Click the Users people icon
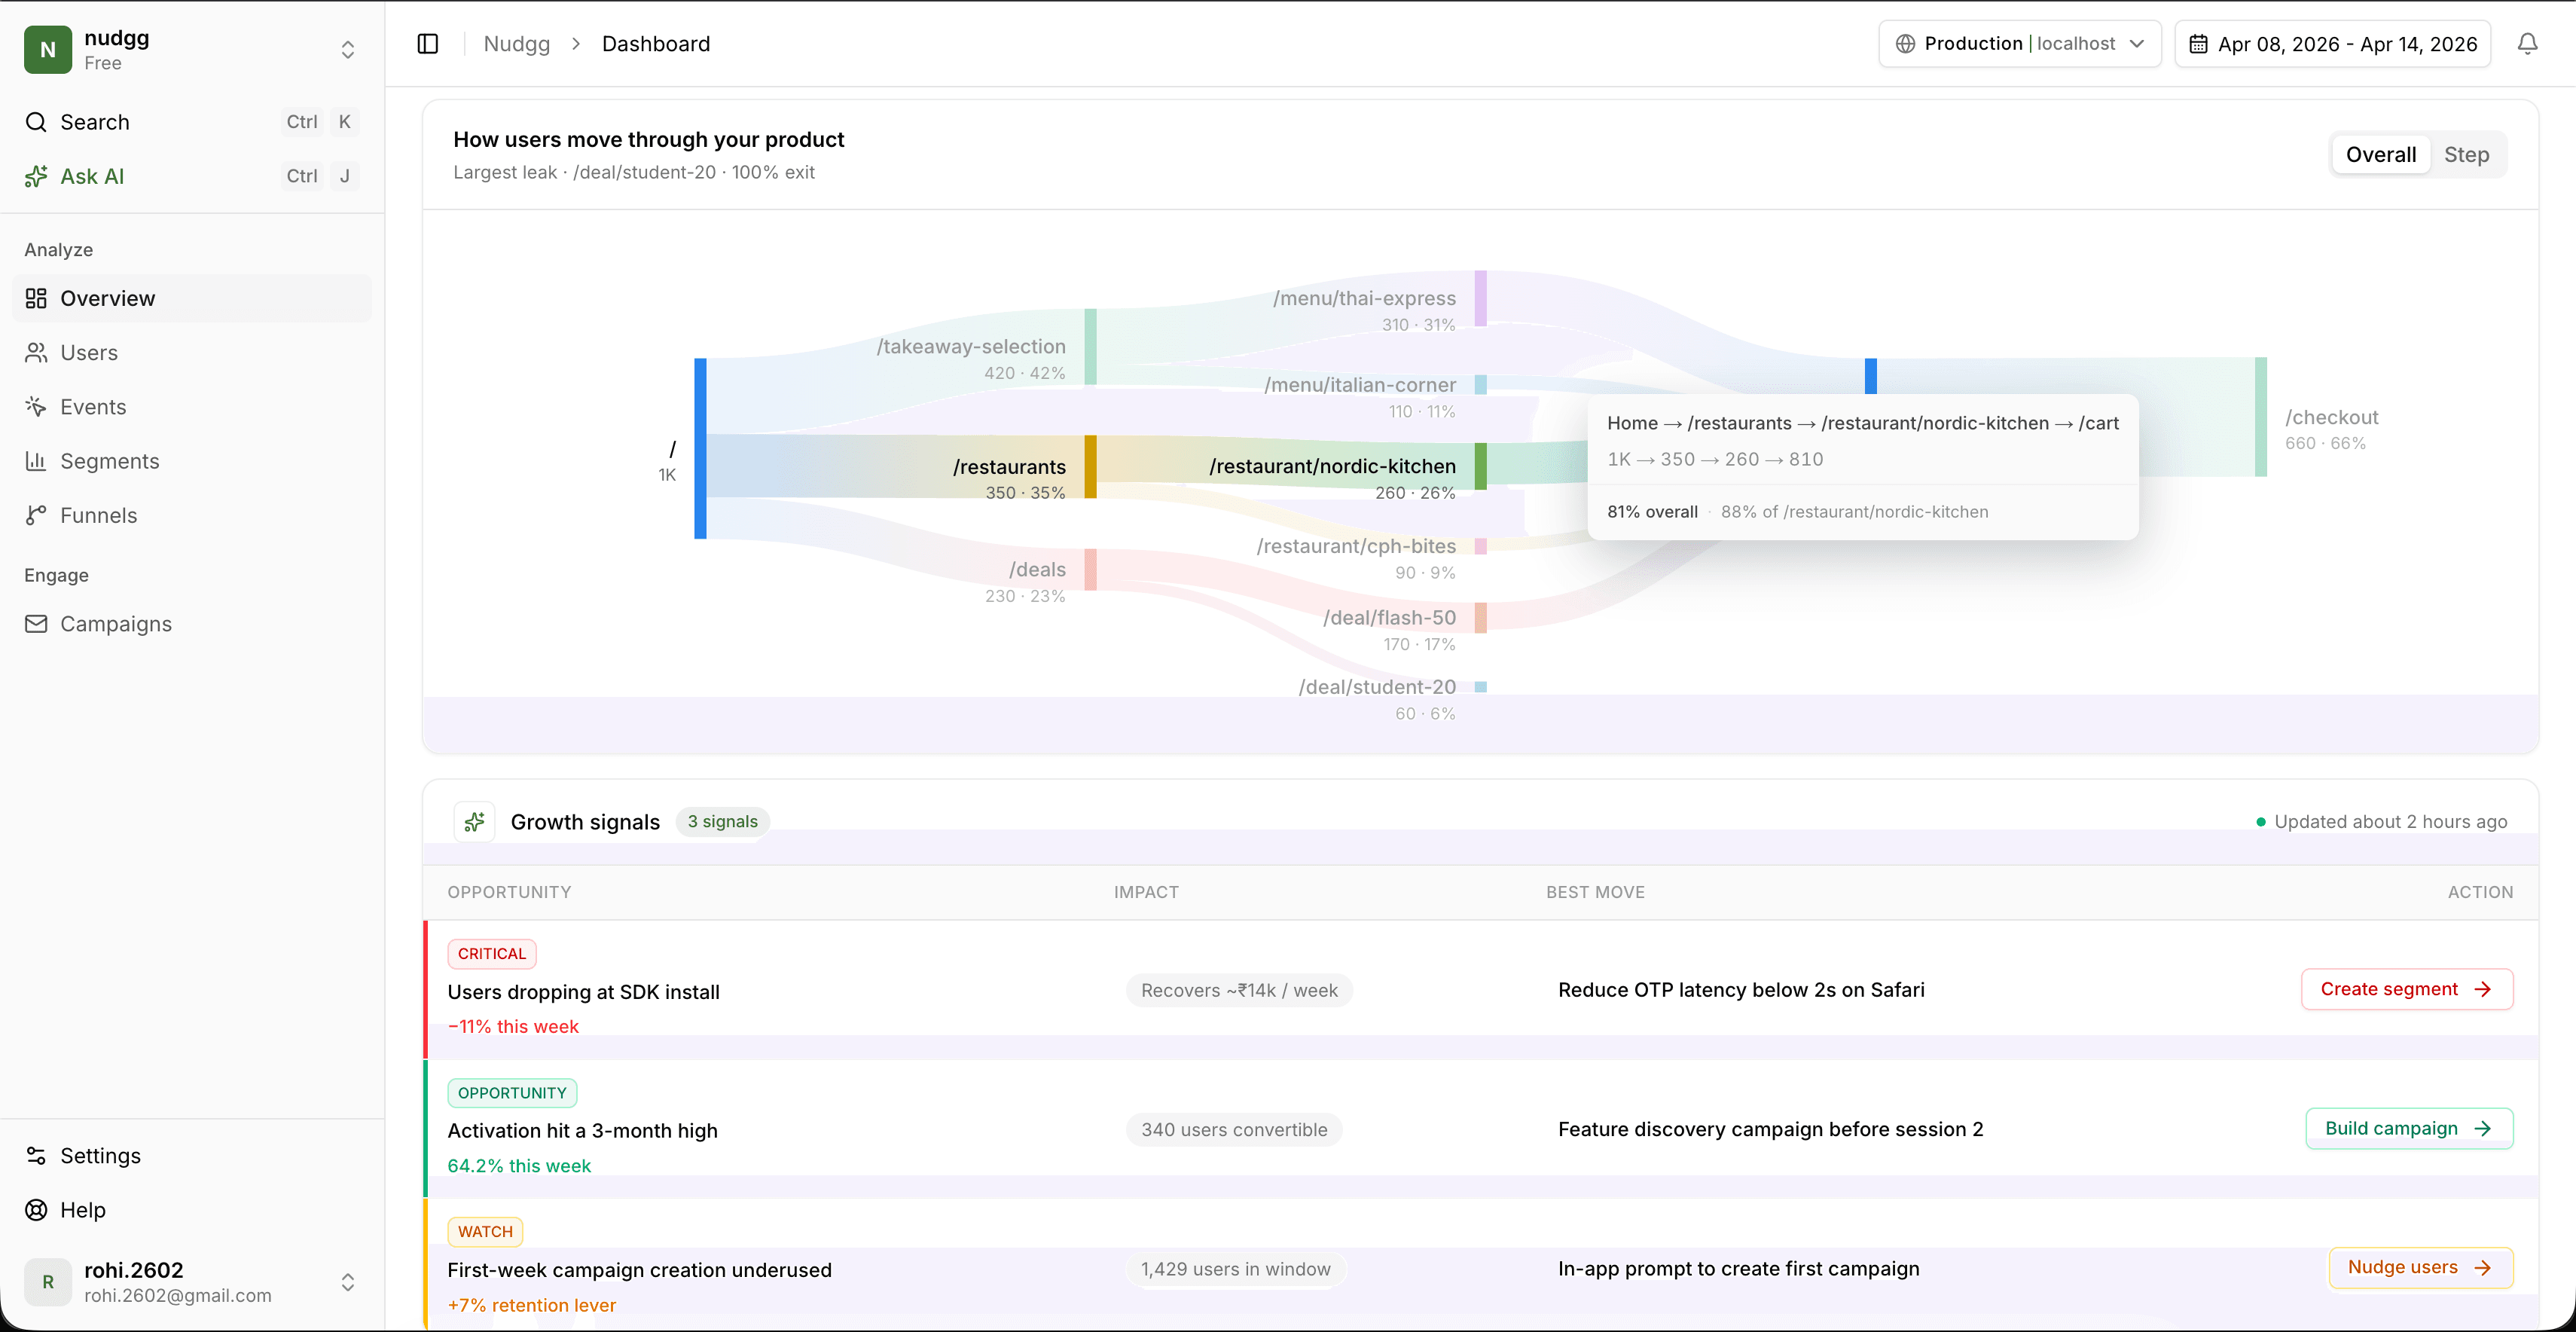The width and height of the screenshot is (2576, 1332). pos(36,352)
